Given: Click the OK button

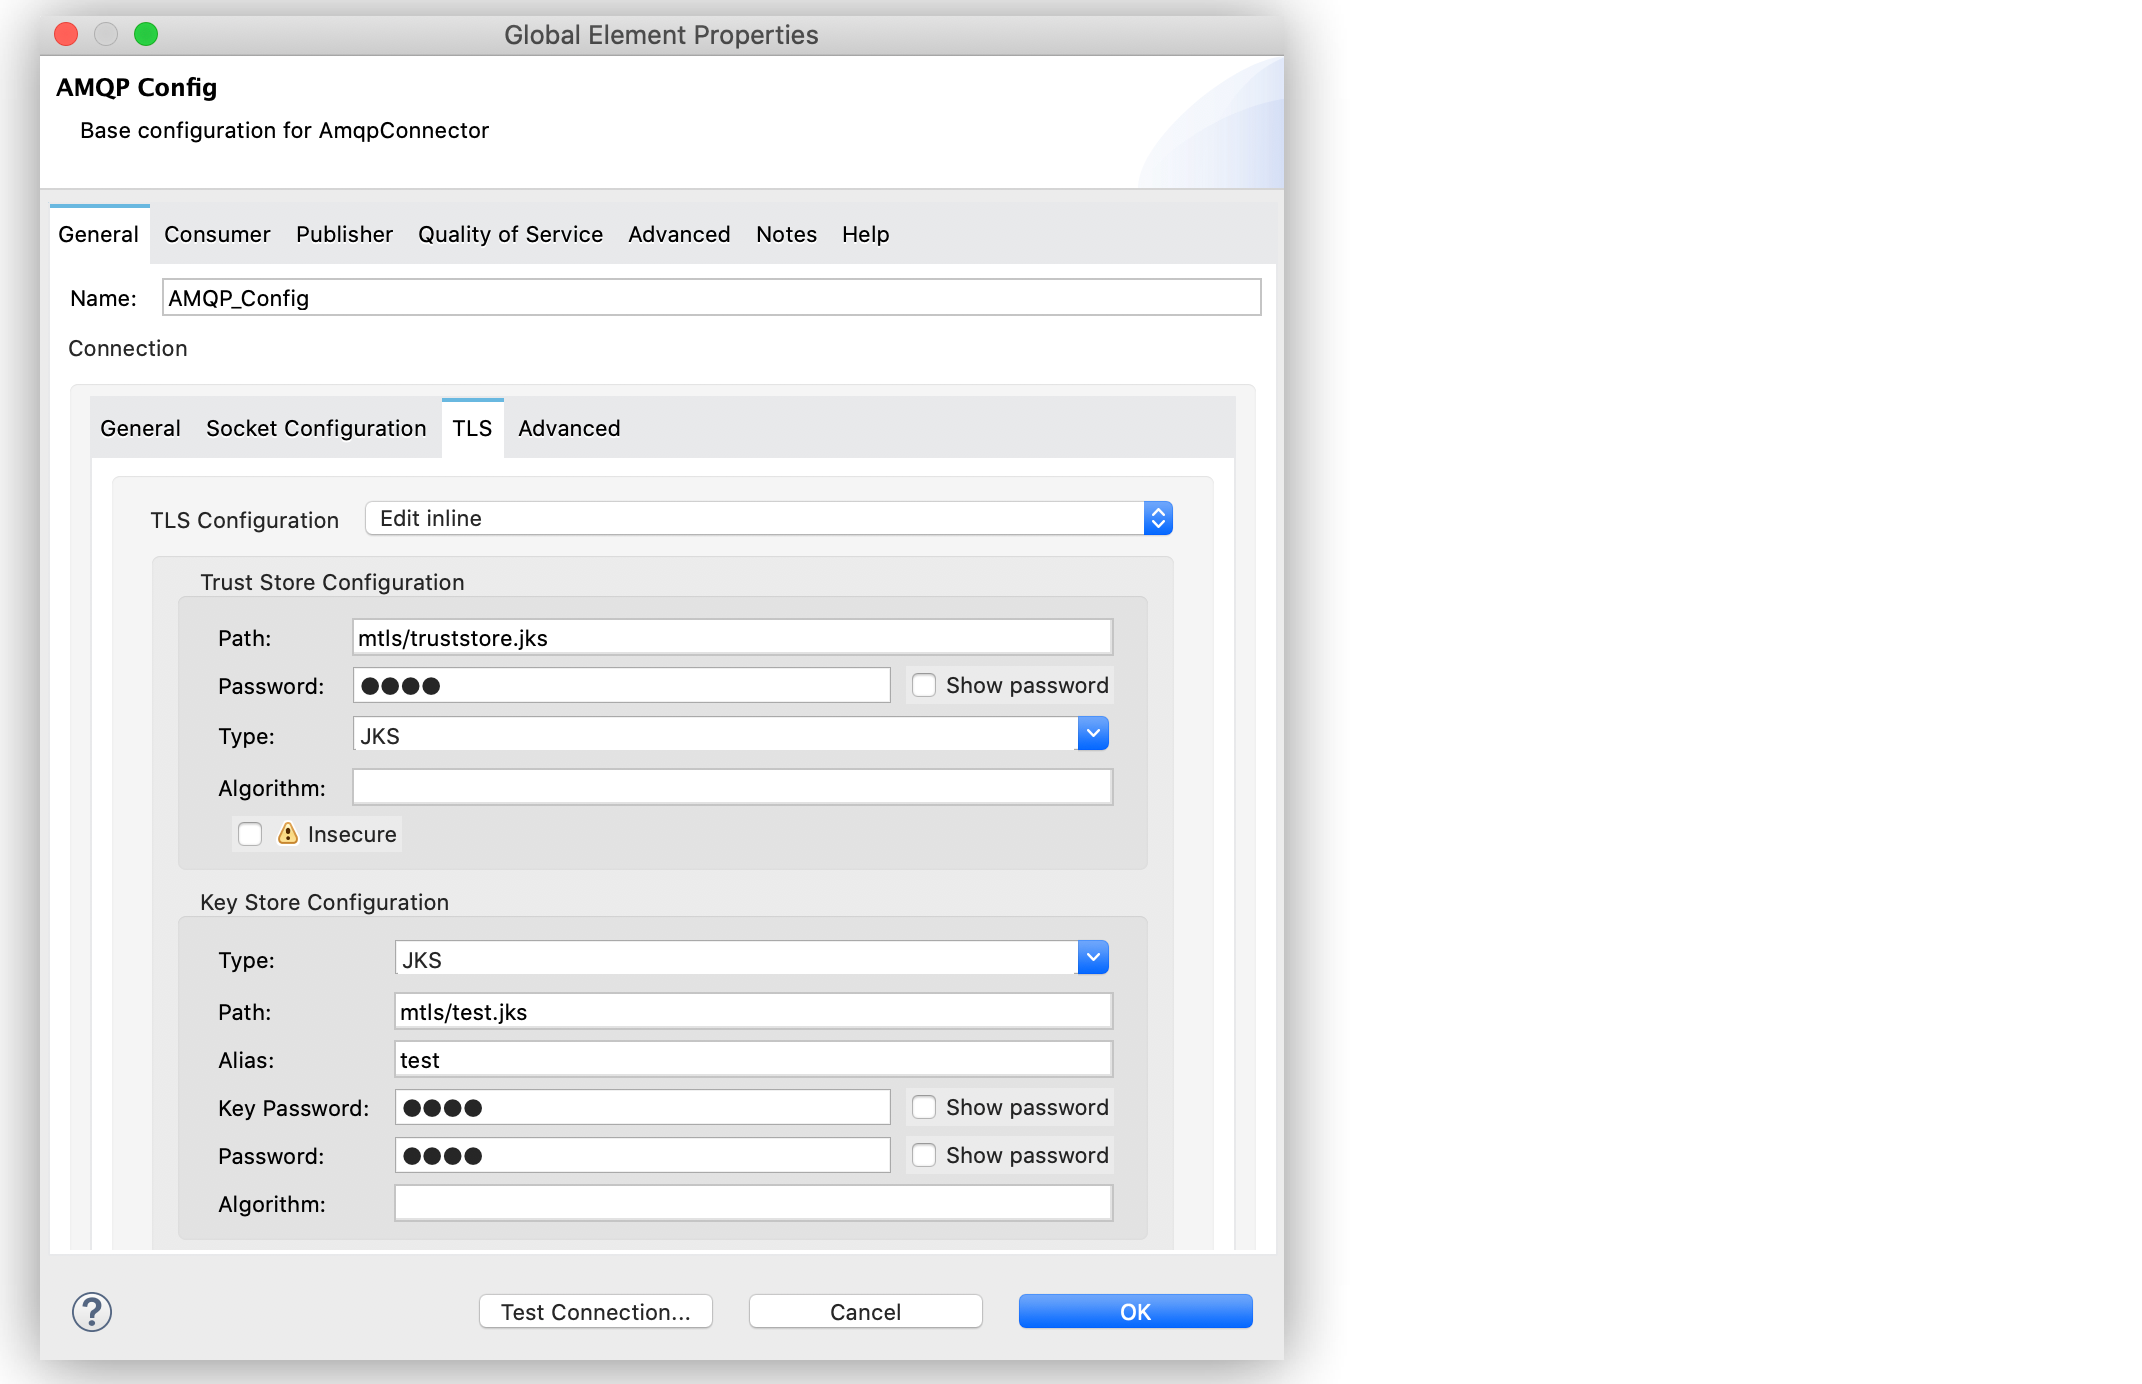Looking at the screenshot, I should click(1134, 1311).
